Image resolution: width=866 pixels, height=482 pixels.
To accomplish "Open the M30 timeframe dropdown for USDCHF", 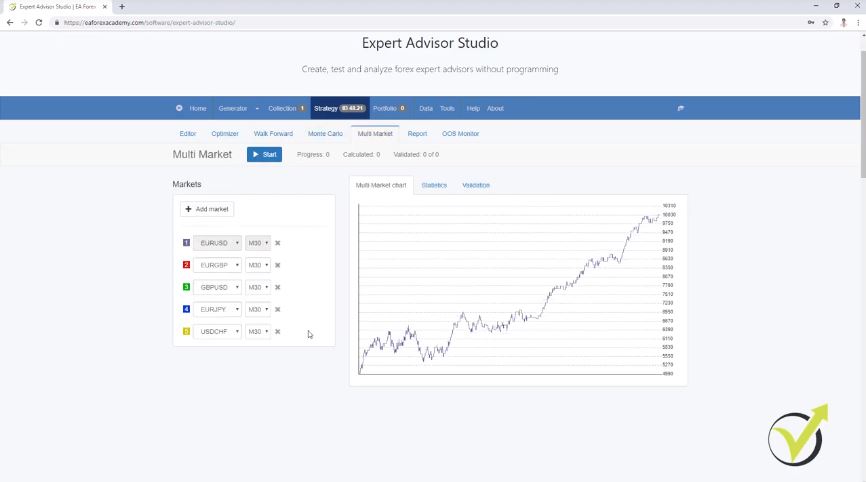I will tap(258, 331).
